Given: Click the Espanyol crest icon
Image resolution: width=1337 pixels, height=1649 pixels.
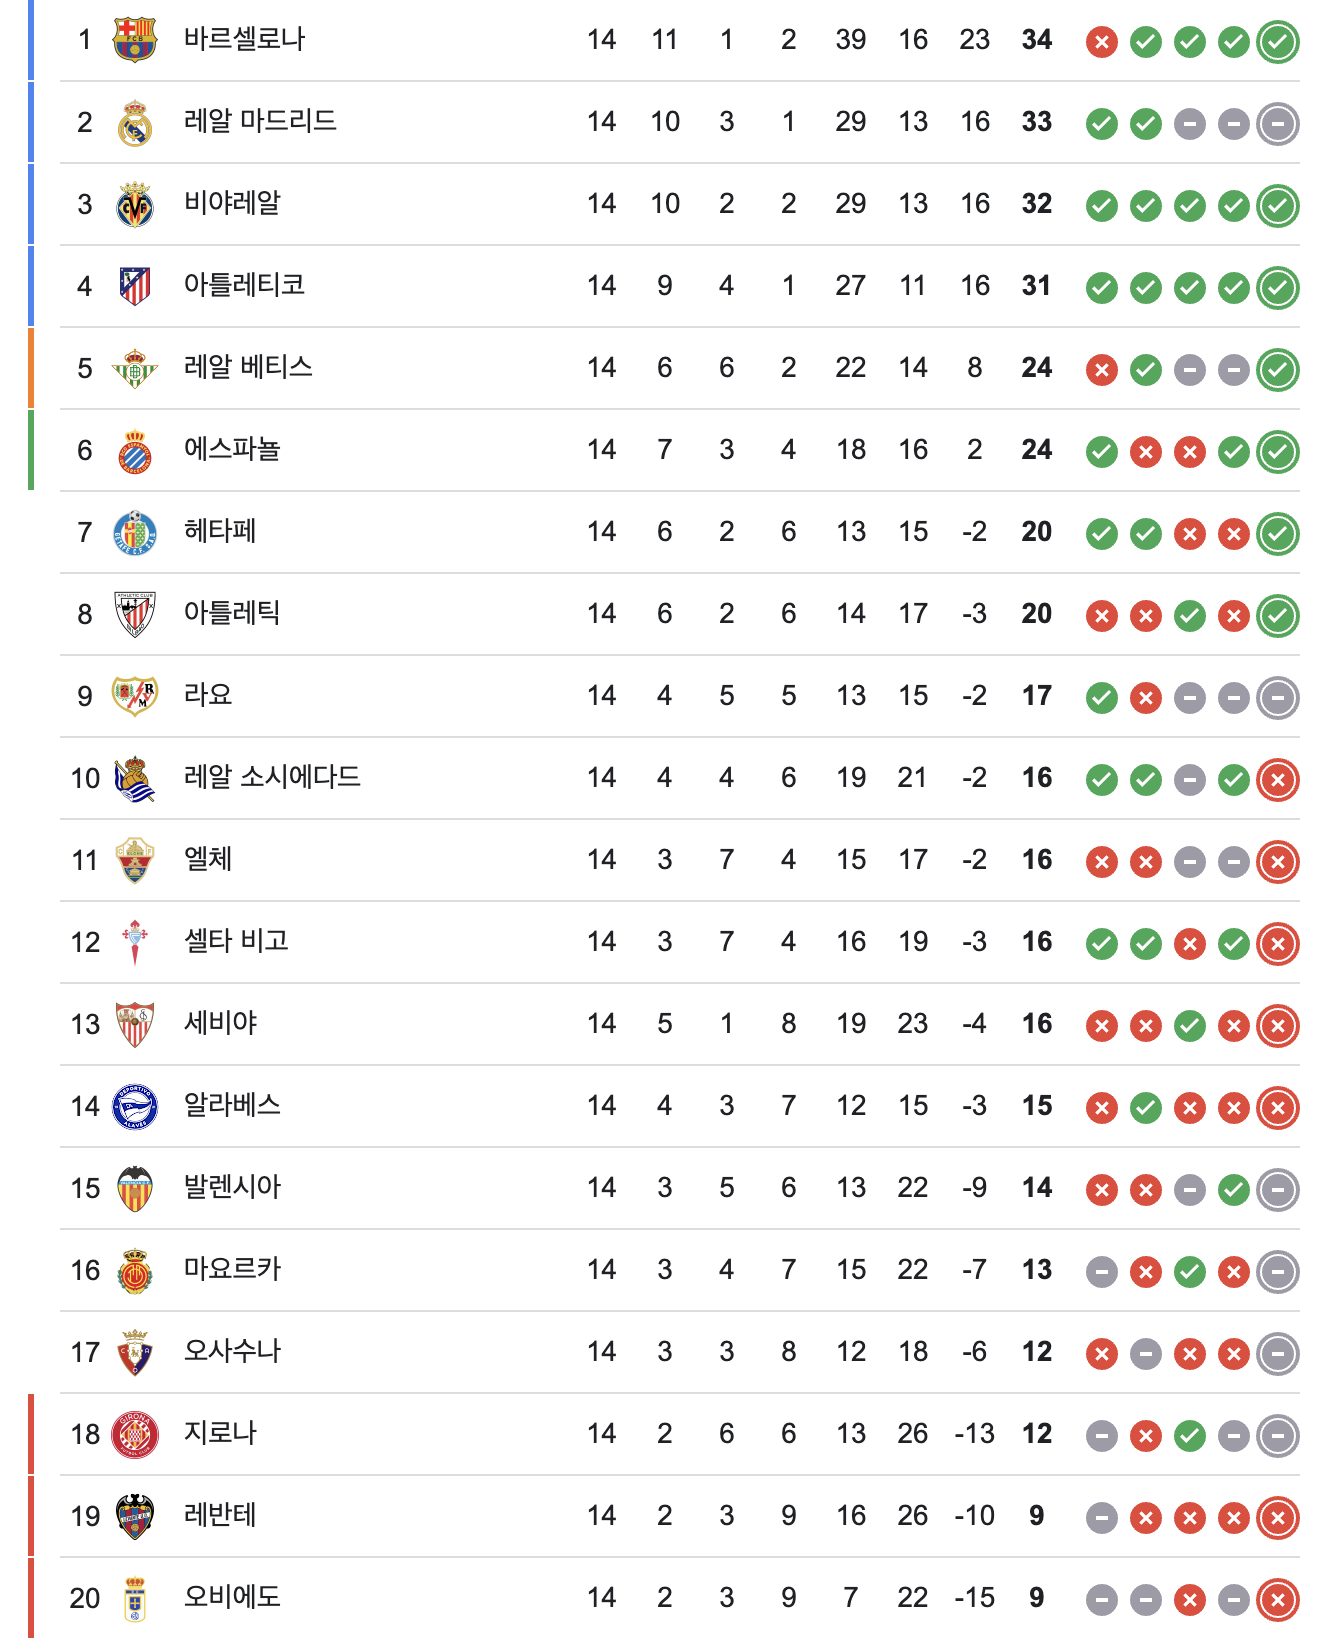Looking at the screenshot, I should [x=135, y=451].
